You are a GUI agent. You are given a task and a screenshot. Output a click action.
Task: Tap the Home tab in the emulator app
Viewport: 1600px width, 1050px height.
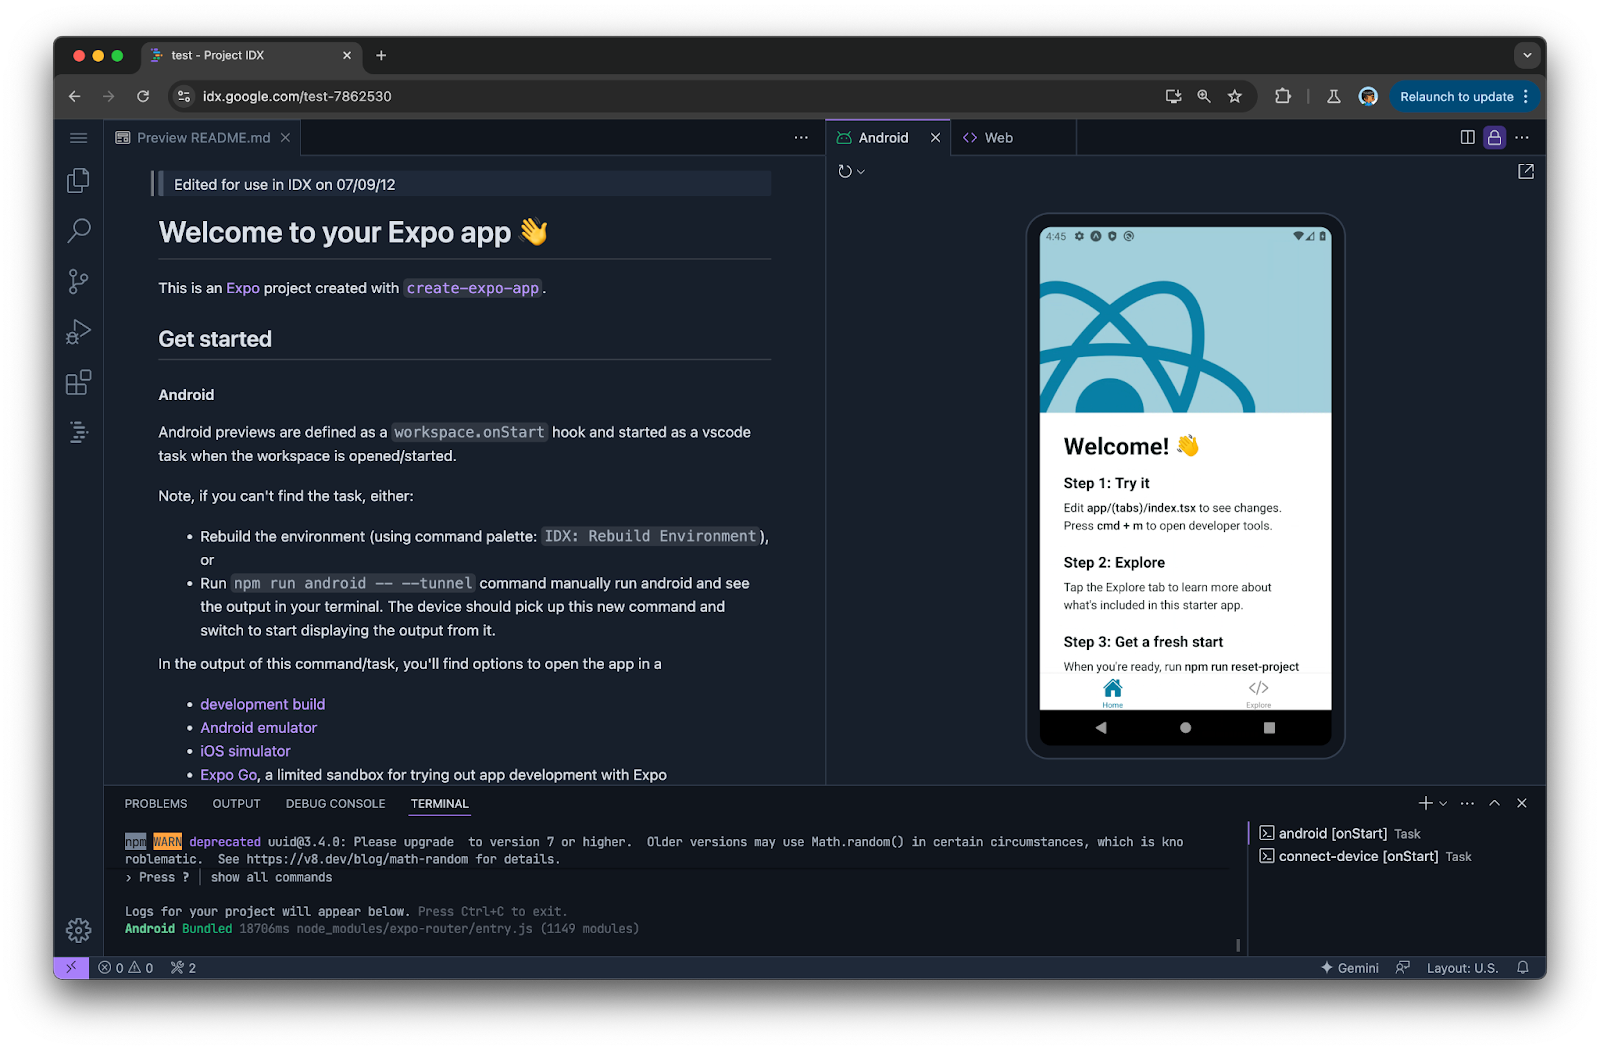1112,692
